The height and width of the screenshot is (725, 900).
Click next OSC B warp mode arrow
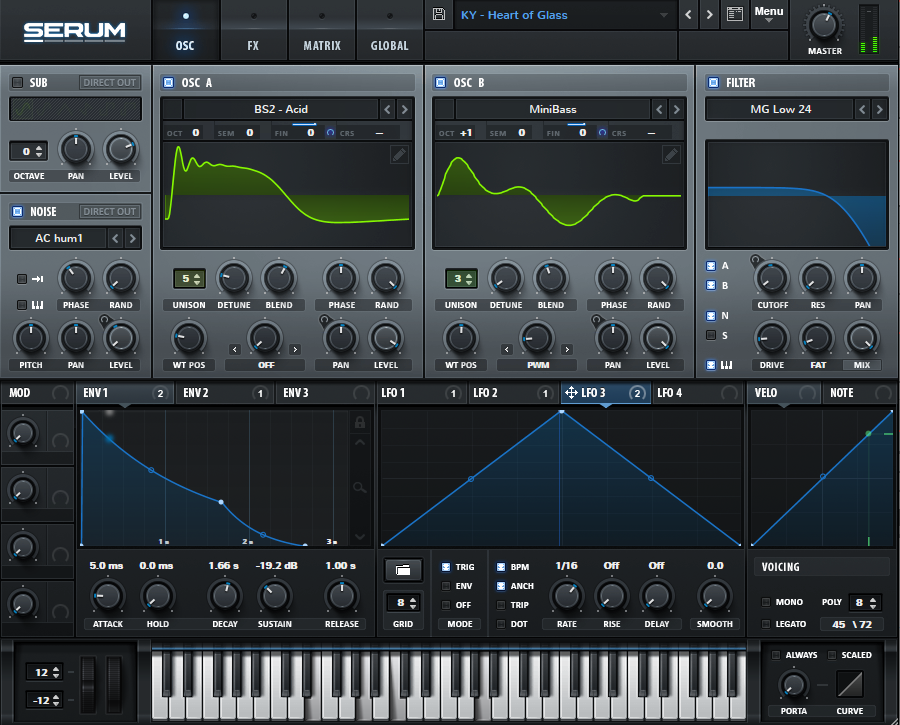point(567,349)
